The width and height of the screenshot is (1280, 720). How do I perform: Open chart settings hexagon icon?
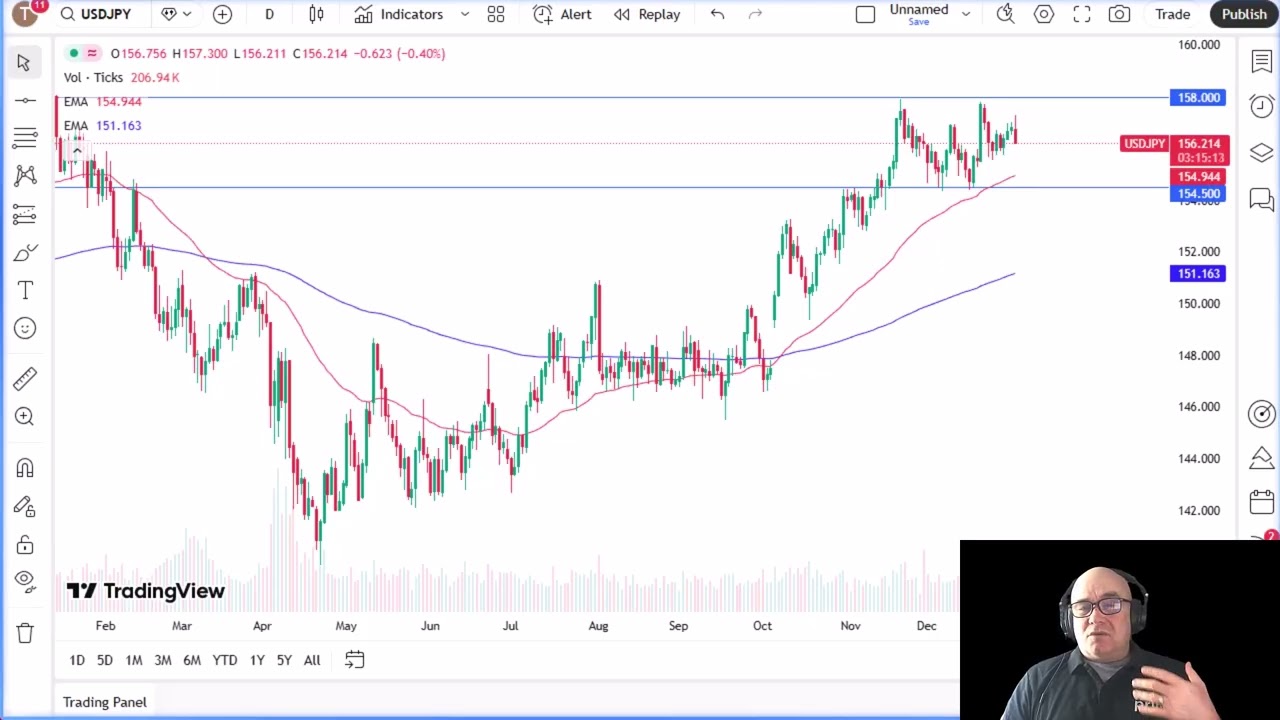(x=1043, y=14)
